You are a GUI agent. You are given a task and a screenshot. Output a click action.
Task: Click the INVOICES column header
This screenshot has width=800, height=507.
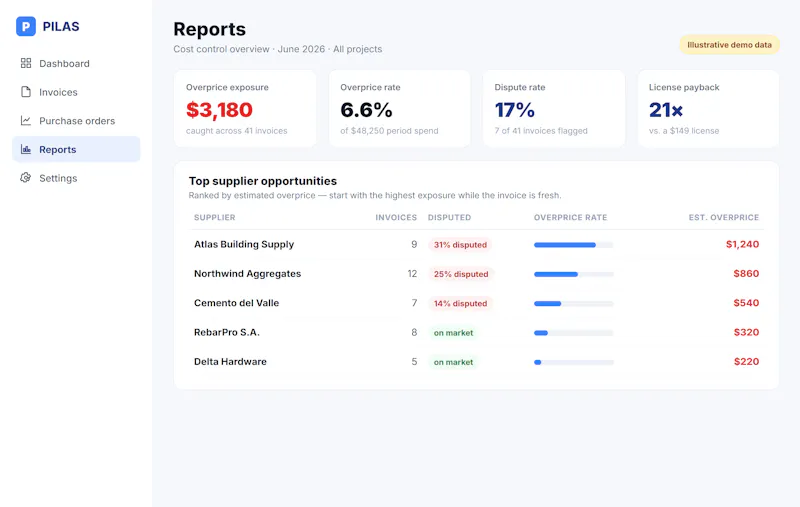pos(396,217)
